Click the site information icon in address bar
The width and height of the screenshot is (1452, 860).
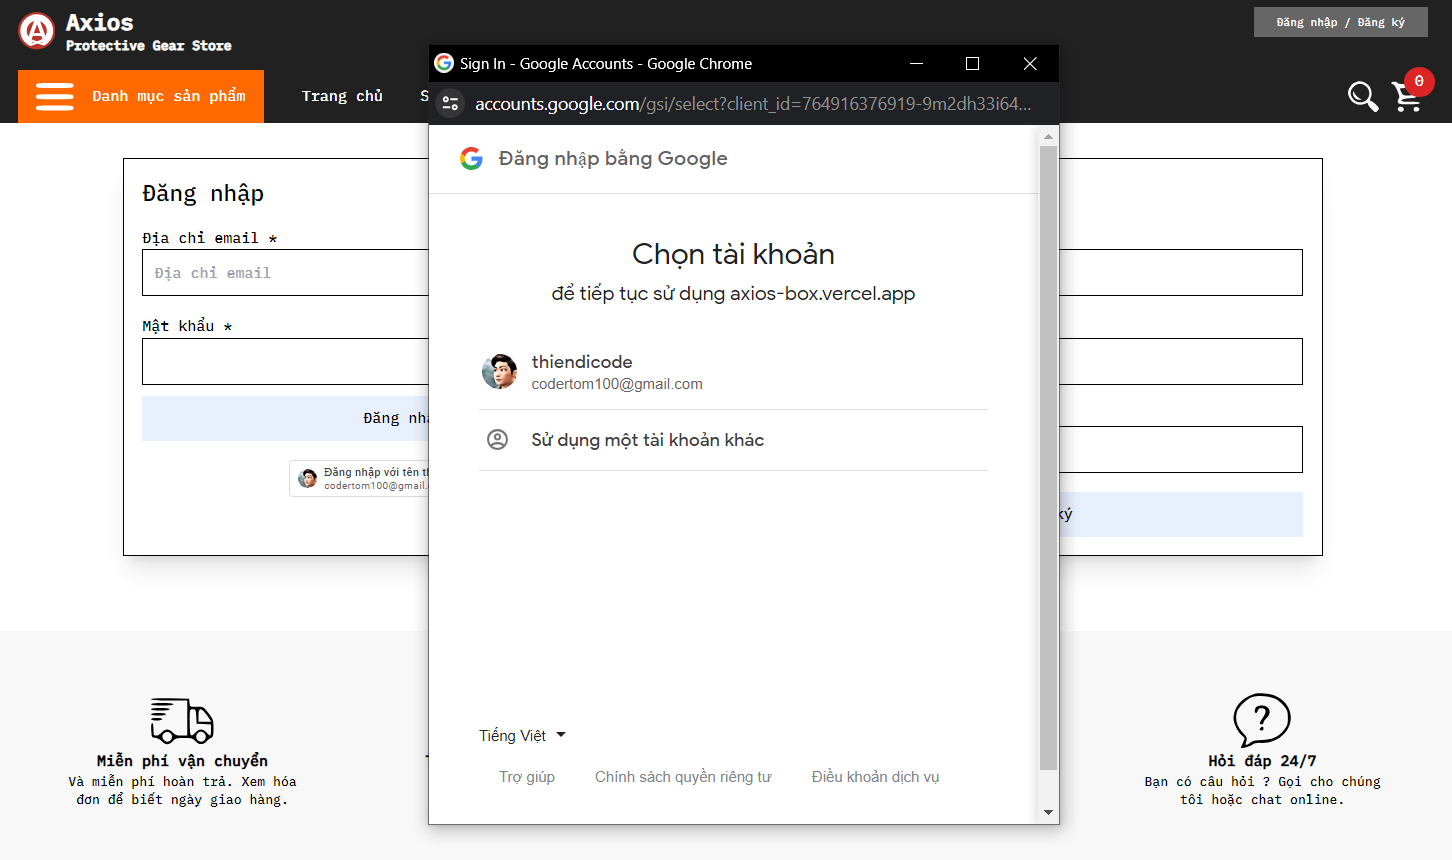coord(451,103)
